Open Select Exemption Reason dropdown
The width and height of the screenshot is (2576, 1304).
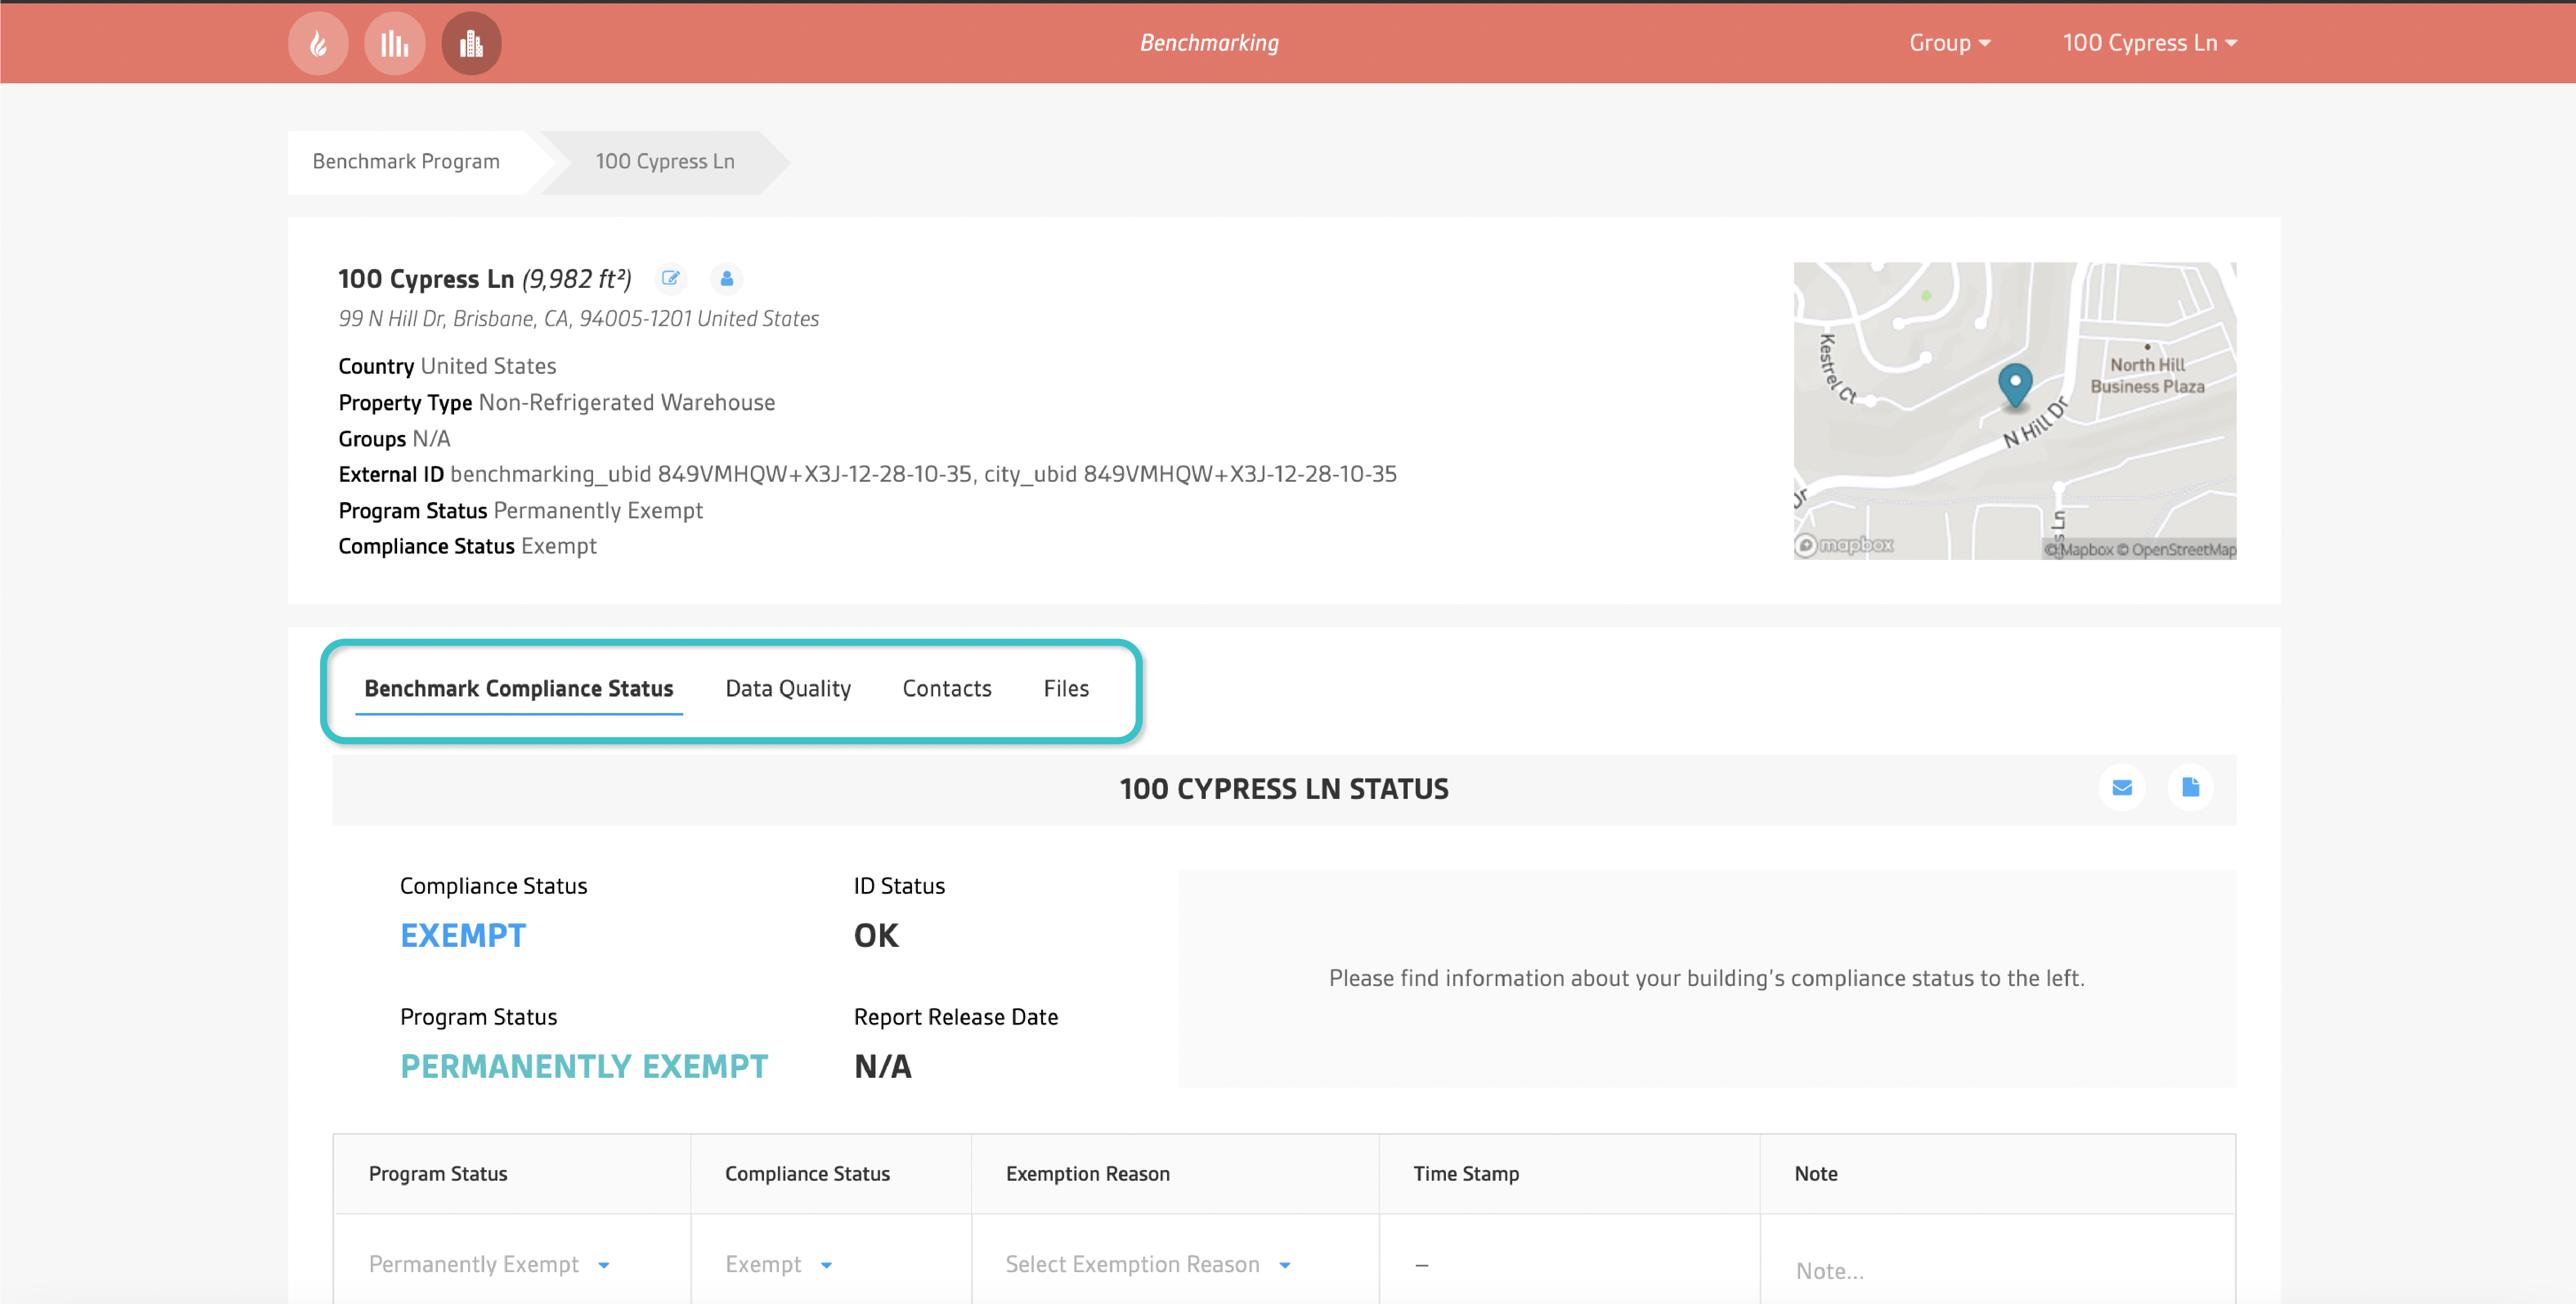click(x=1148, y=1264)
